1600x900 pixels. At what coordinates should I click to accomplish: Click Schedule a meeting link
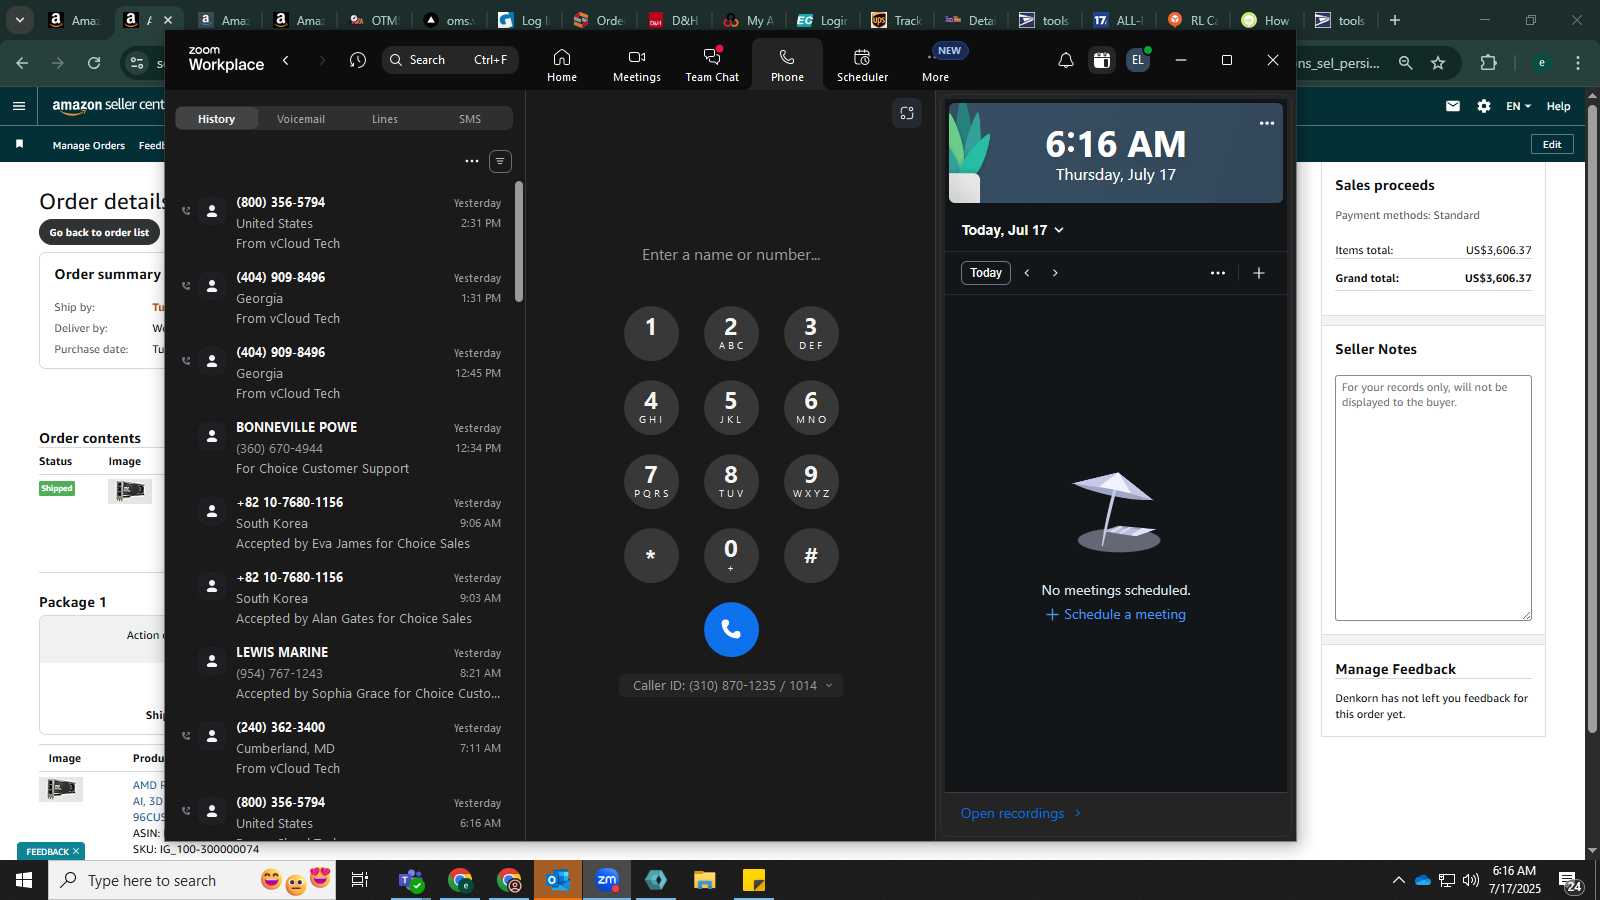pyautogui.click(x=1116, y=615)
